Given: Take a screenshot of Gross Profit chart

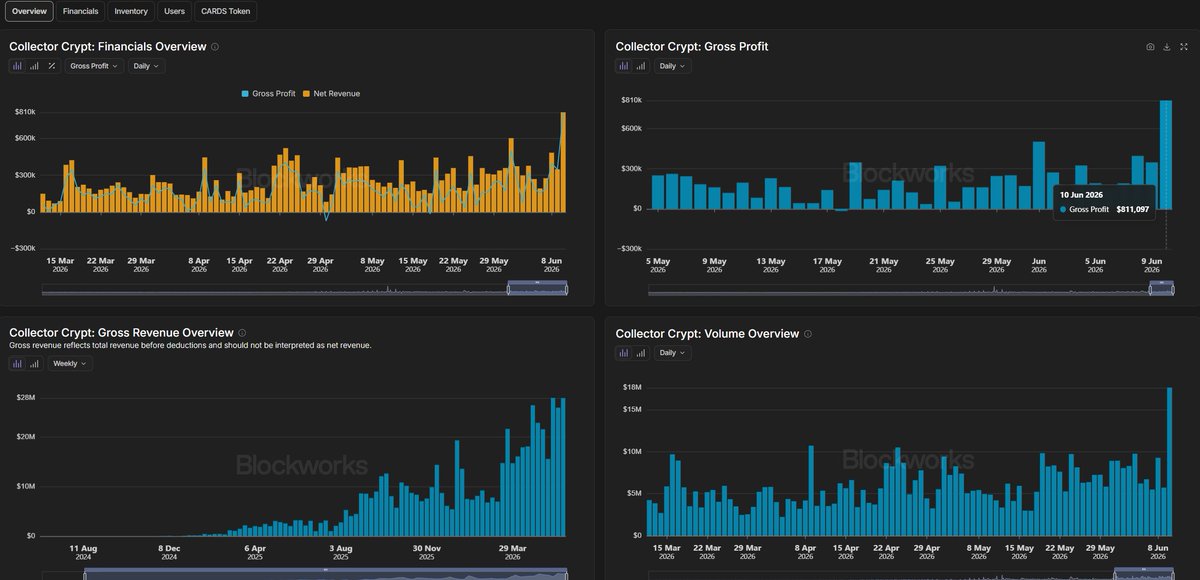Looking at the screenshot, I should click(x=1150, y=47).
